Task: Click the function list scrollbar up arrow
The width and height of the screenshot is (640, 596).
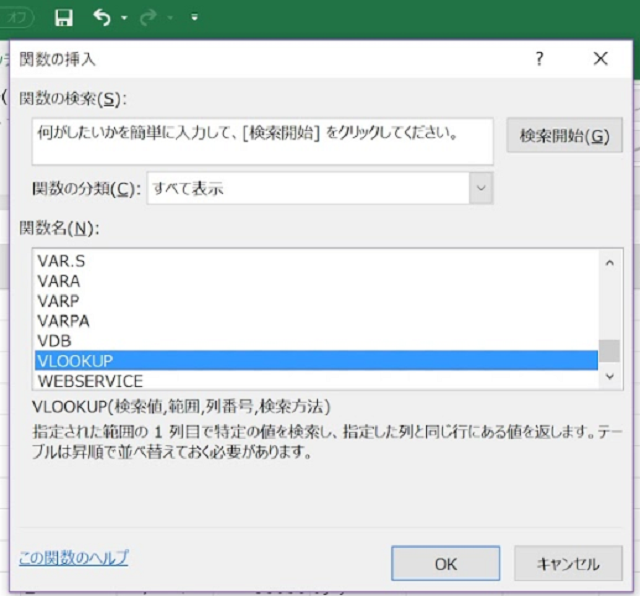Action: [x=609, y=262]
